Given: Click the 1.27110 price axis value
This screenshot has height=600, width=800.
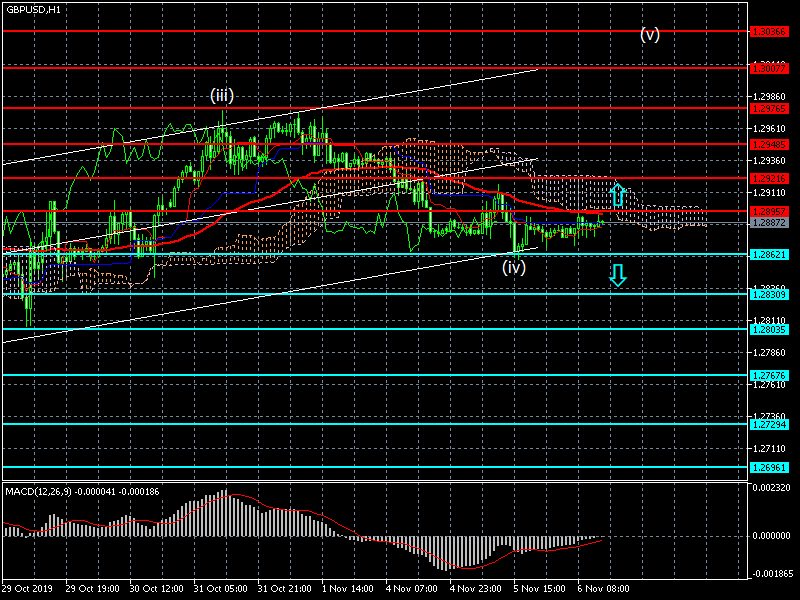Looking at the screenshot, I should tap(769, 448).
